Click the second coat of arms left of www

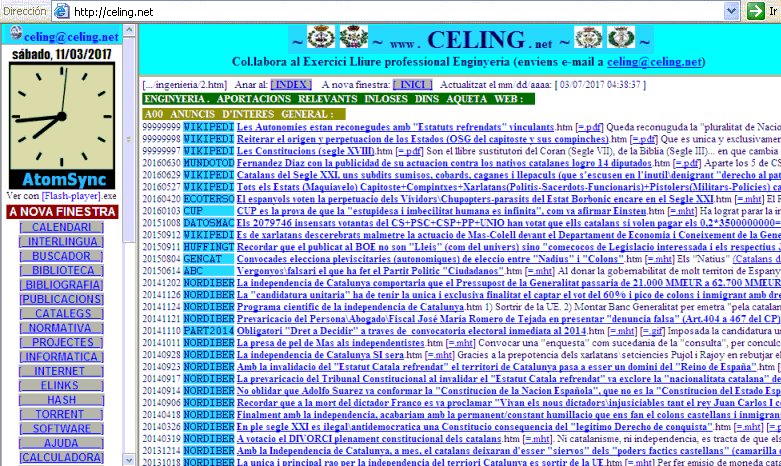click(x=354, y=37)
